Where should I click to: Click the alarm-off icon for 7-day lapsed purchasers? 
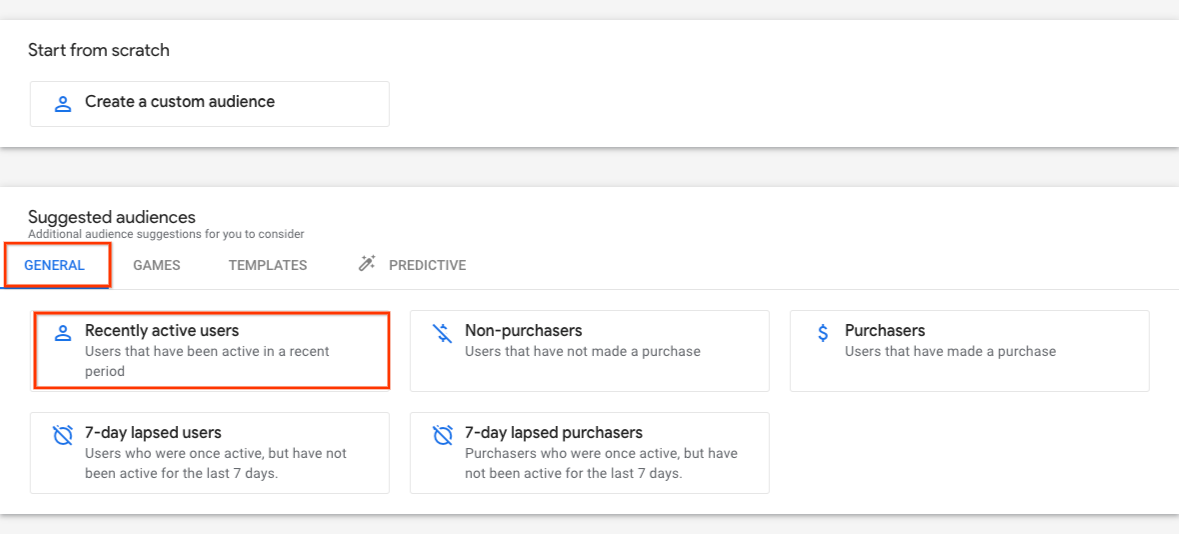click(x=443, y=435)
